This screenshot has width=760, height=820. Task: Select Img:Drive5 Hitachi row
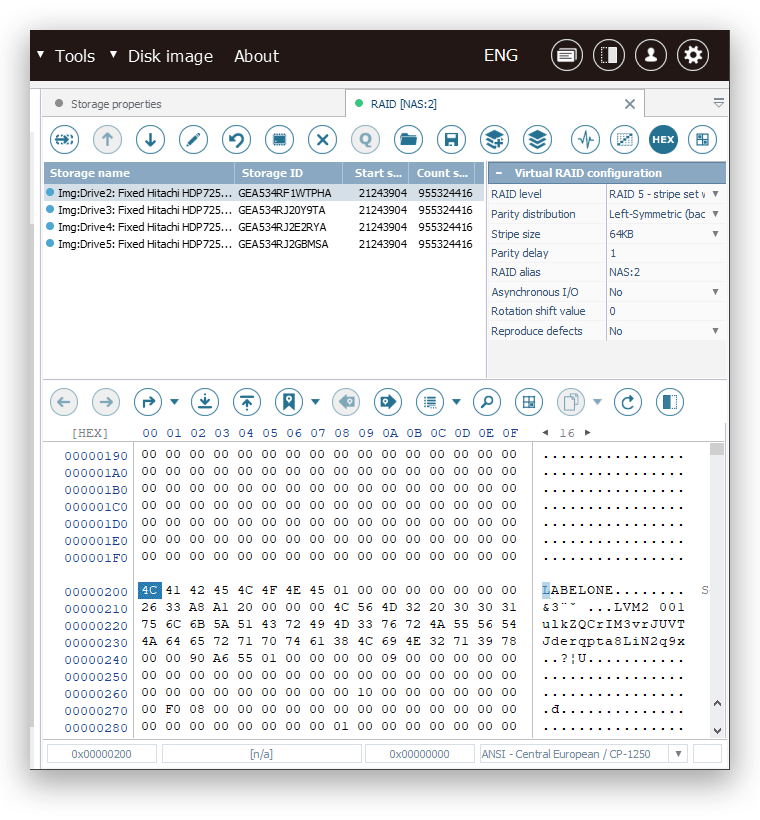tap(264, 244)
